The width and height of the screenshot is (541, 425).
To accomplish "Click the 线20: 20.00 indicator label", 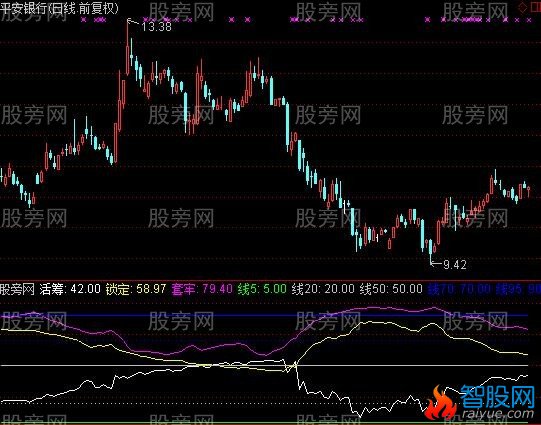I will click(x=323, y=289).
